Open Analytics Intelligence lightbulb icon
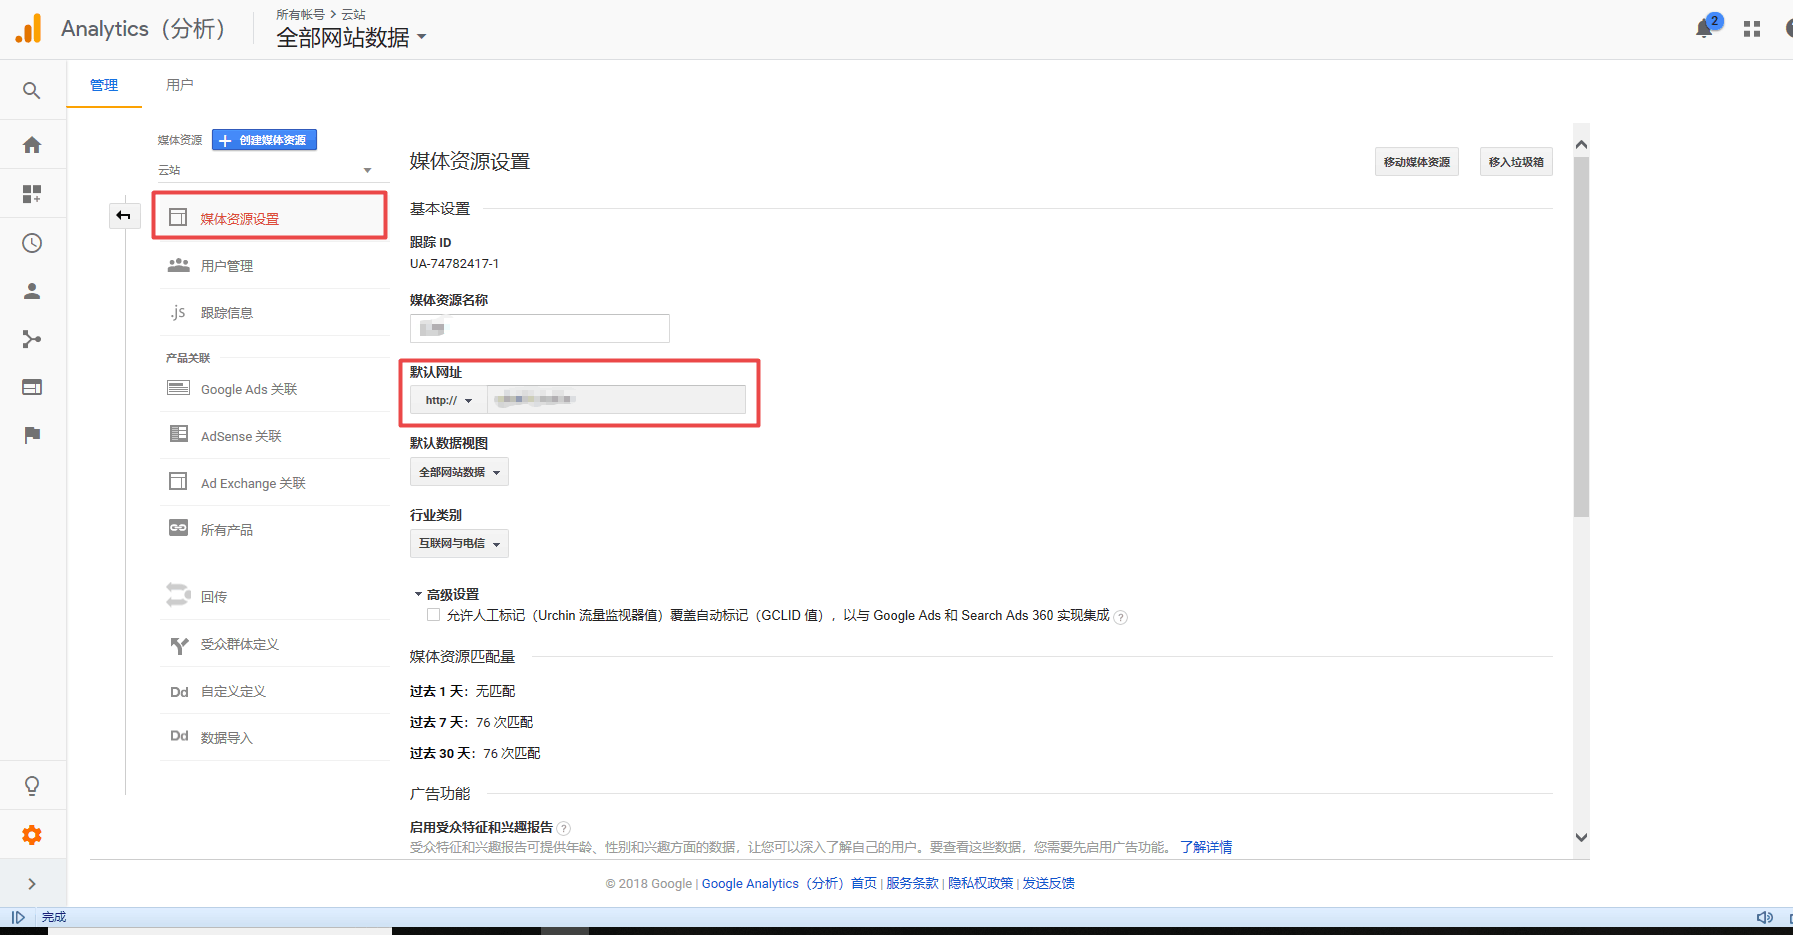This screenshot has width=1793, height=935. [x=31, y=785]
